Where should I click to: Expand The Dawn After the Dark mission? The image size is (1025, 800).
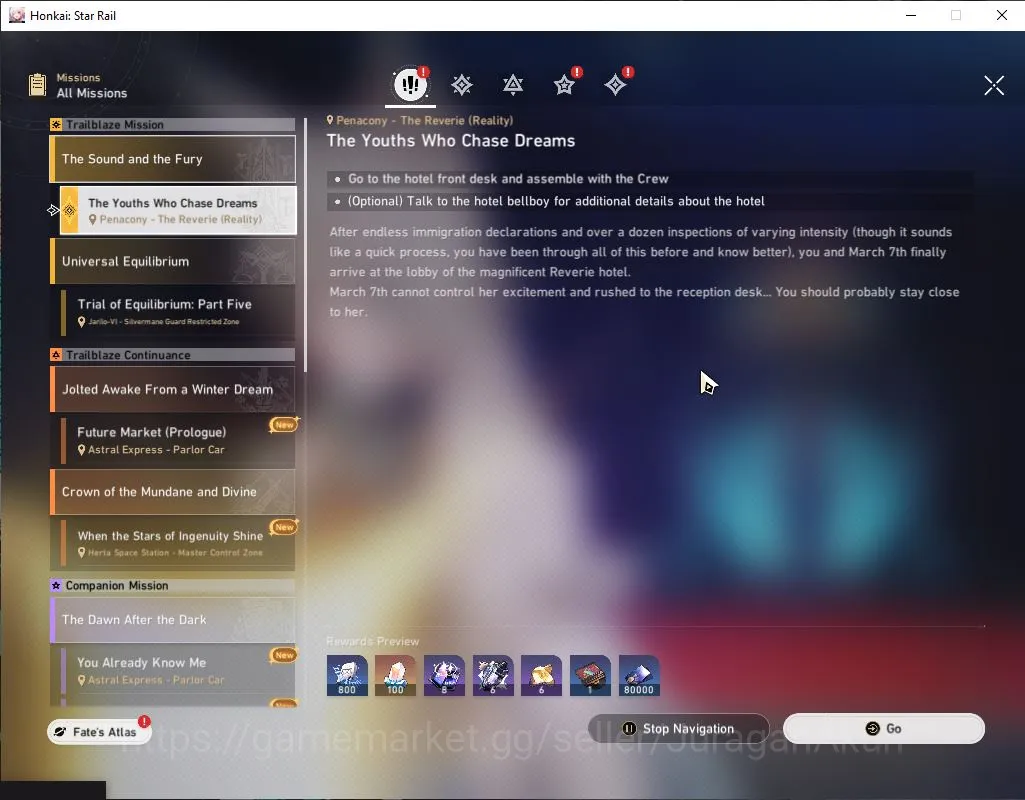[x=173, y=620]
